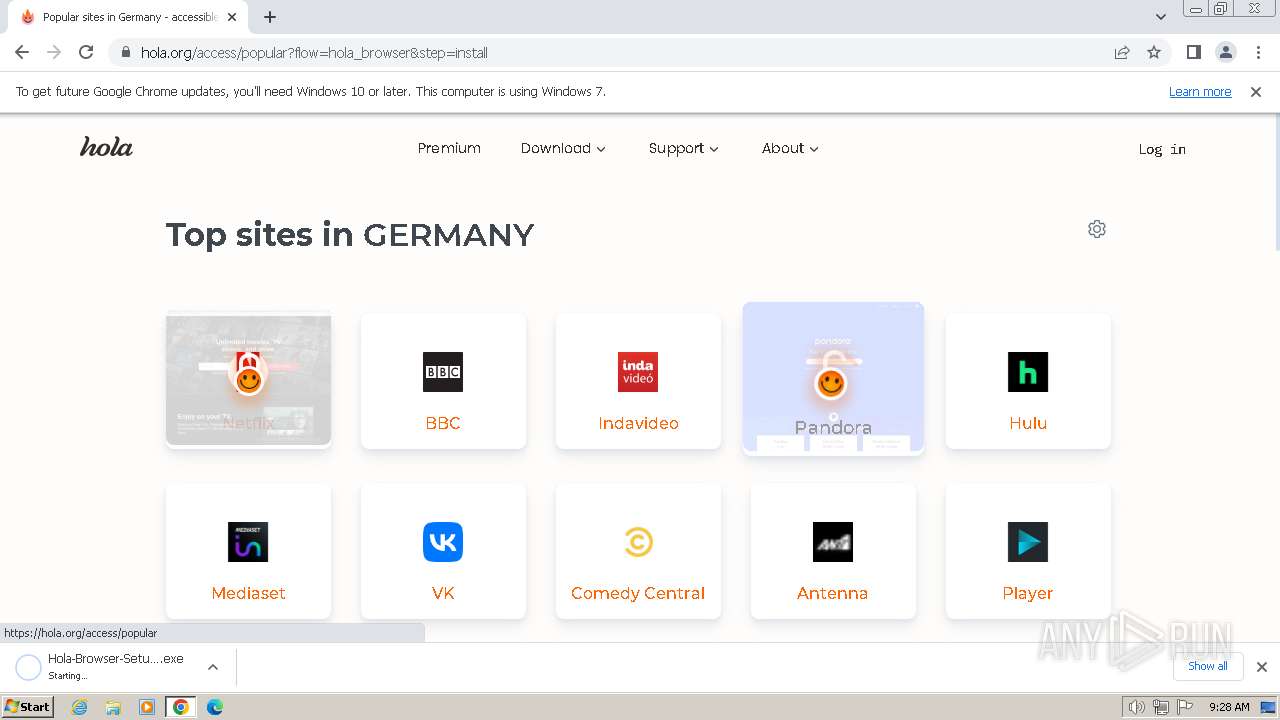Expand the About menu

pyautogui.click(x=790, y=148)
